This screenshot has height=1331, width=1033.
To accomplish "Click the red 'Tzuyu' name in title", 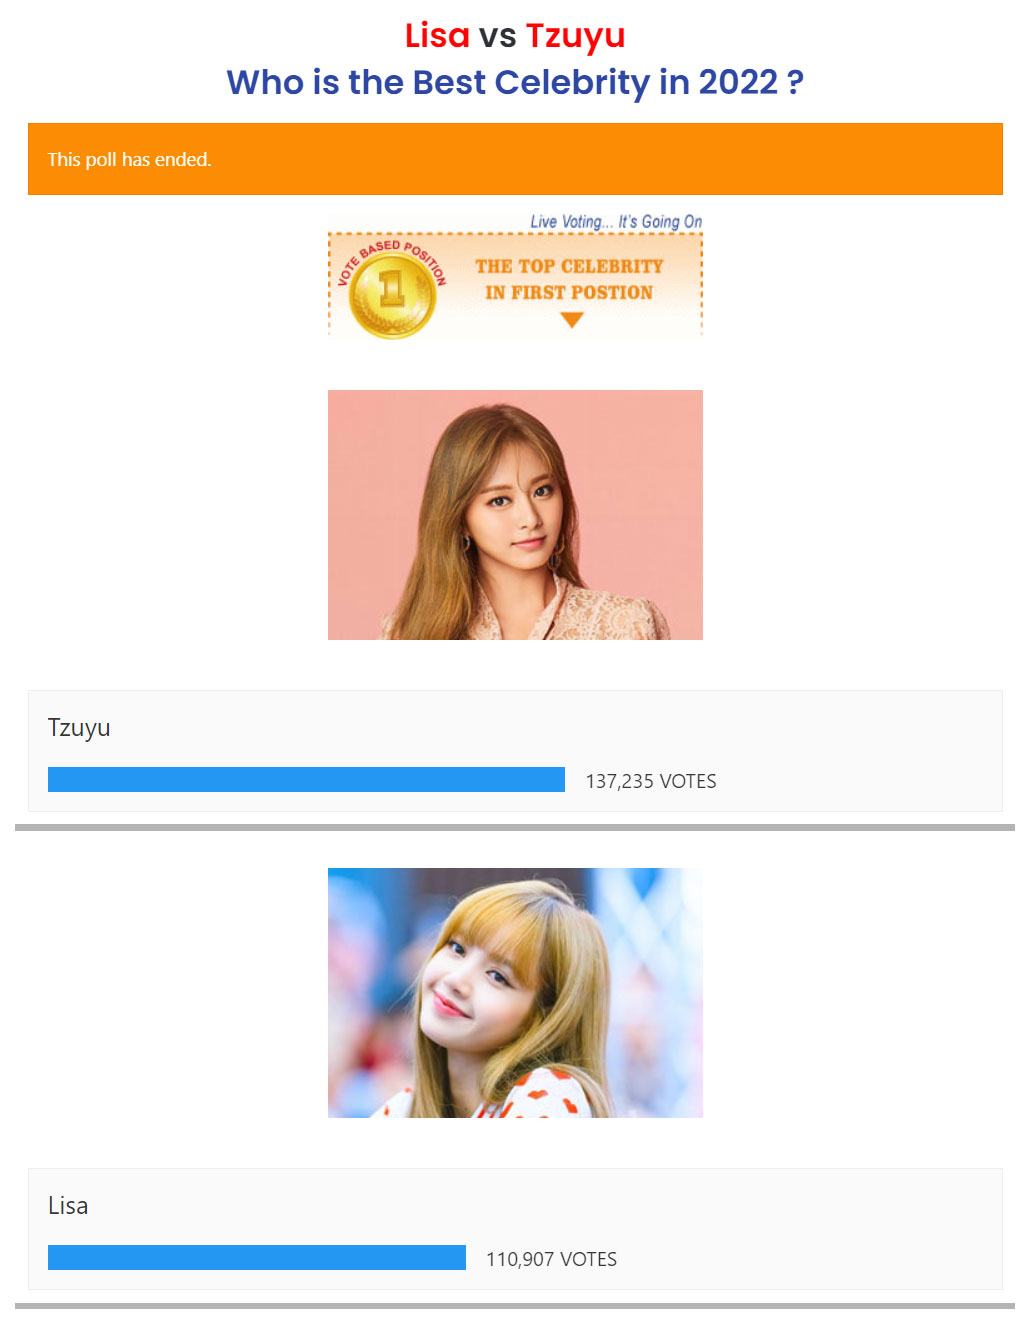I will click(575, 37).
